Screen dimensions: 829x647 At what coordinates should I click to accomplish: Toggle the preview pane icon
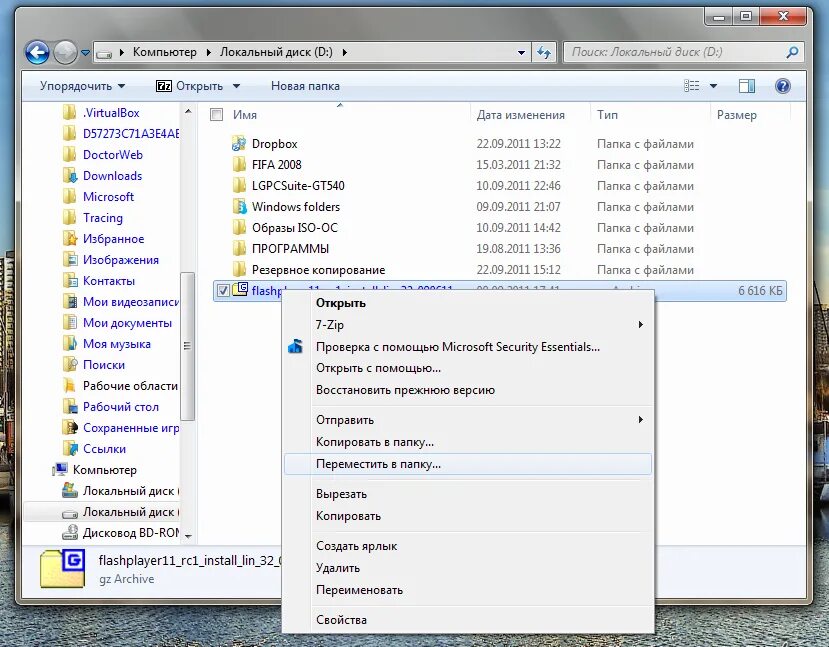click(x=747, y=86)
